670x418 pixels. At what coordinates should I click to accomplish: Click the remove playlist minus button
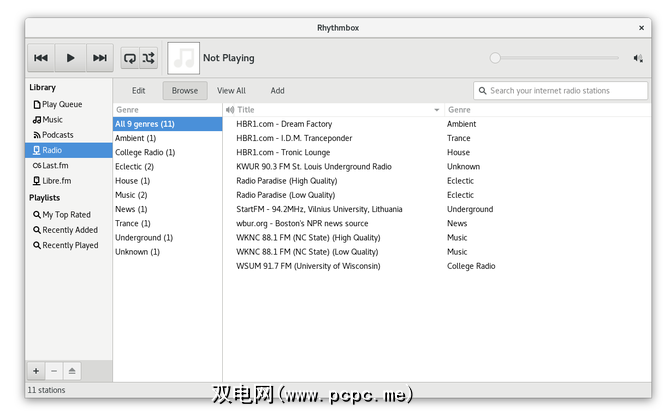click(x=54, y=371)
